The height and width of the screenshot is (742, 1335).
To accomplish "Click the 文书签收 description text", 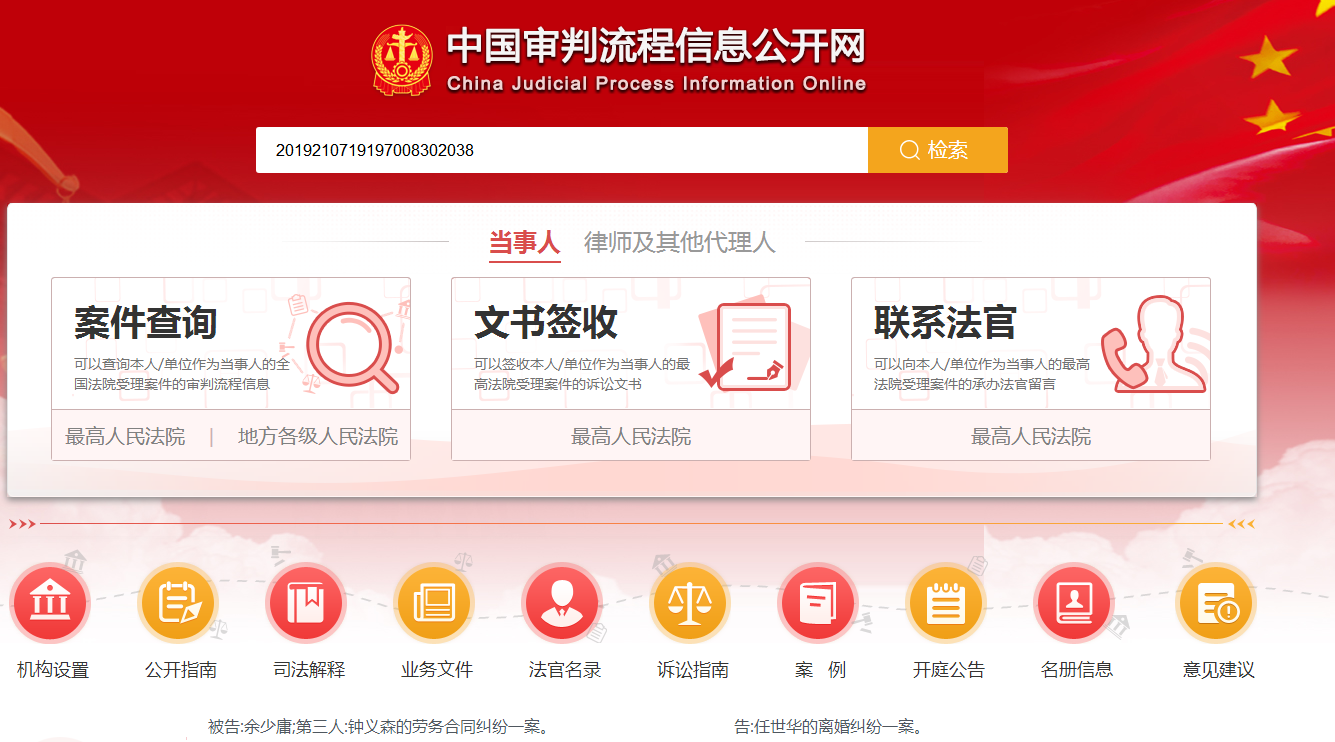I will (582, 374).
